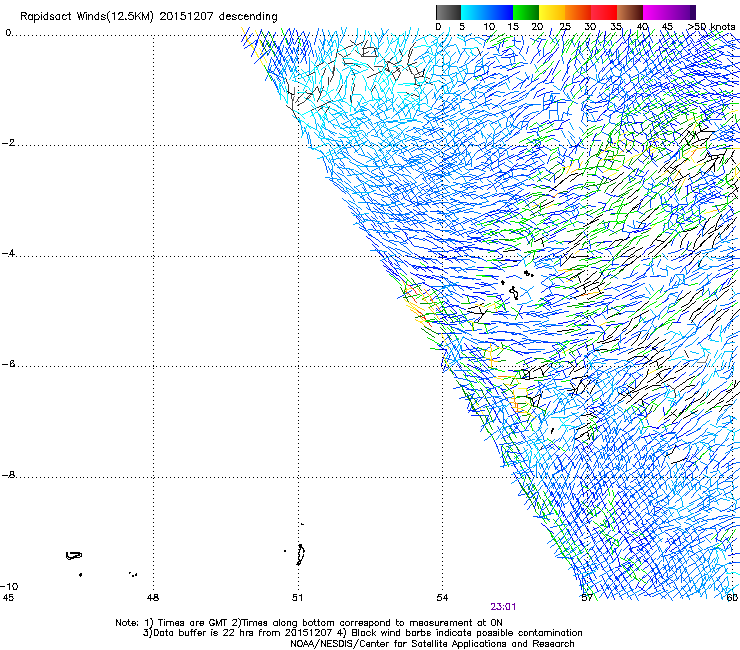Screen dimensions: 740x650
Task: Click the 'NOAA/NESDIS/Center for Satellite Applications' credit line
Action: pos(432,644)
